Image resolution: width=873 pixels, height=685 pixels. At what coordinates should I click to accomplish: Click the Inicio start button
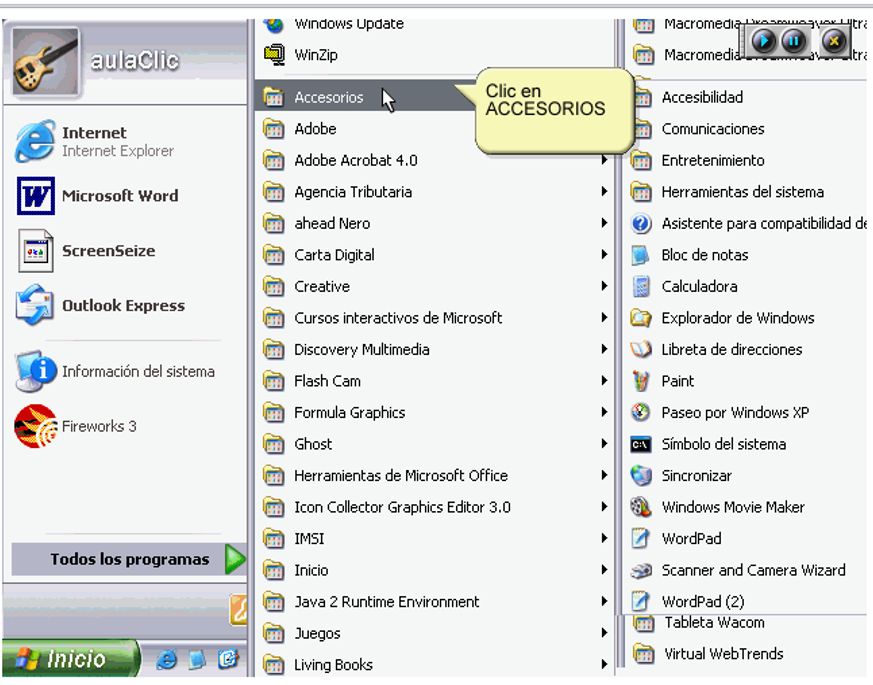click(x=69, y=659)
